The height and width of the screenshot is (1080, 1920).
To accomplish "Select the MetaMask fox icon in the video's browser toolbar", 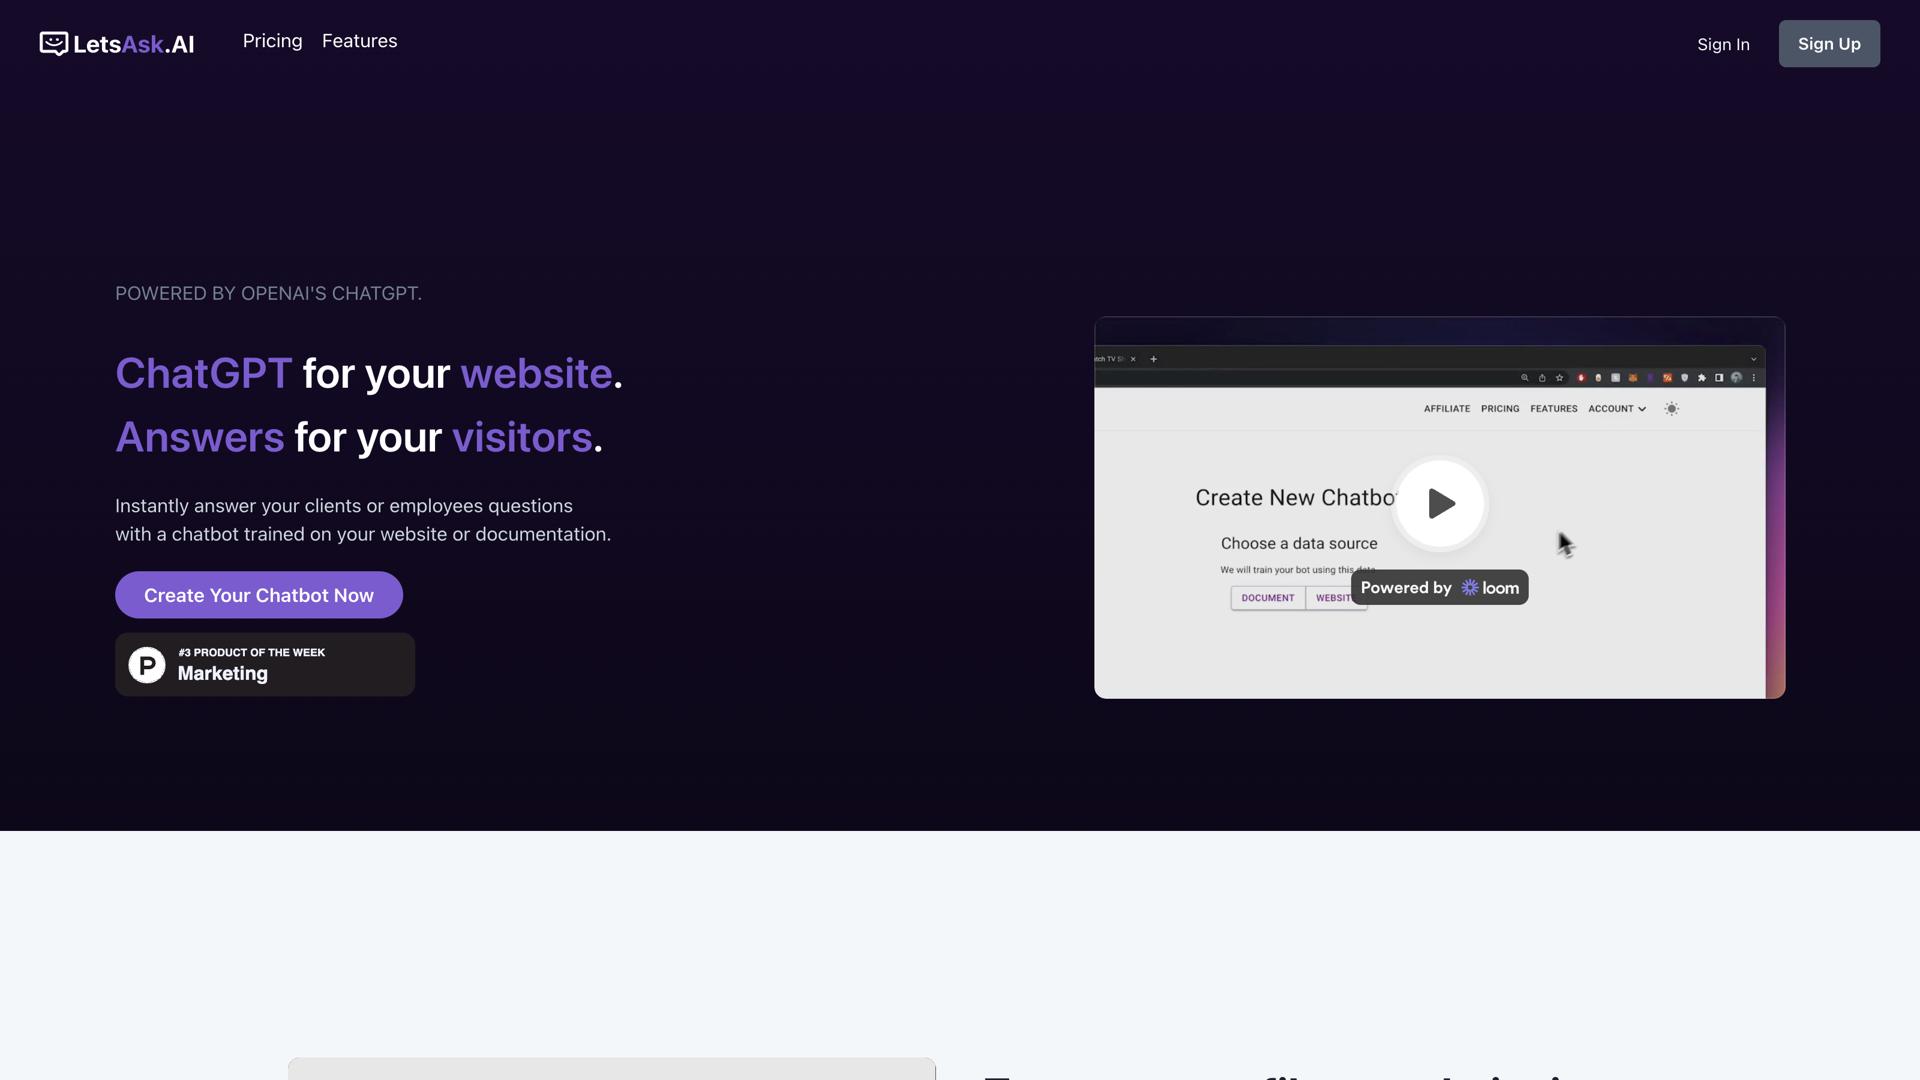I will [x=1633, y=378].
